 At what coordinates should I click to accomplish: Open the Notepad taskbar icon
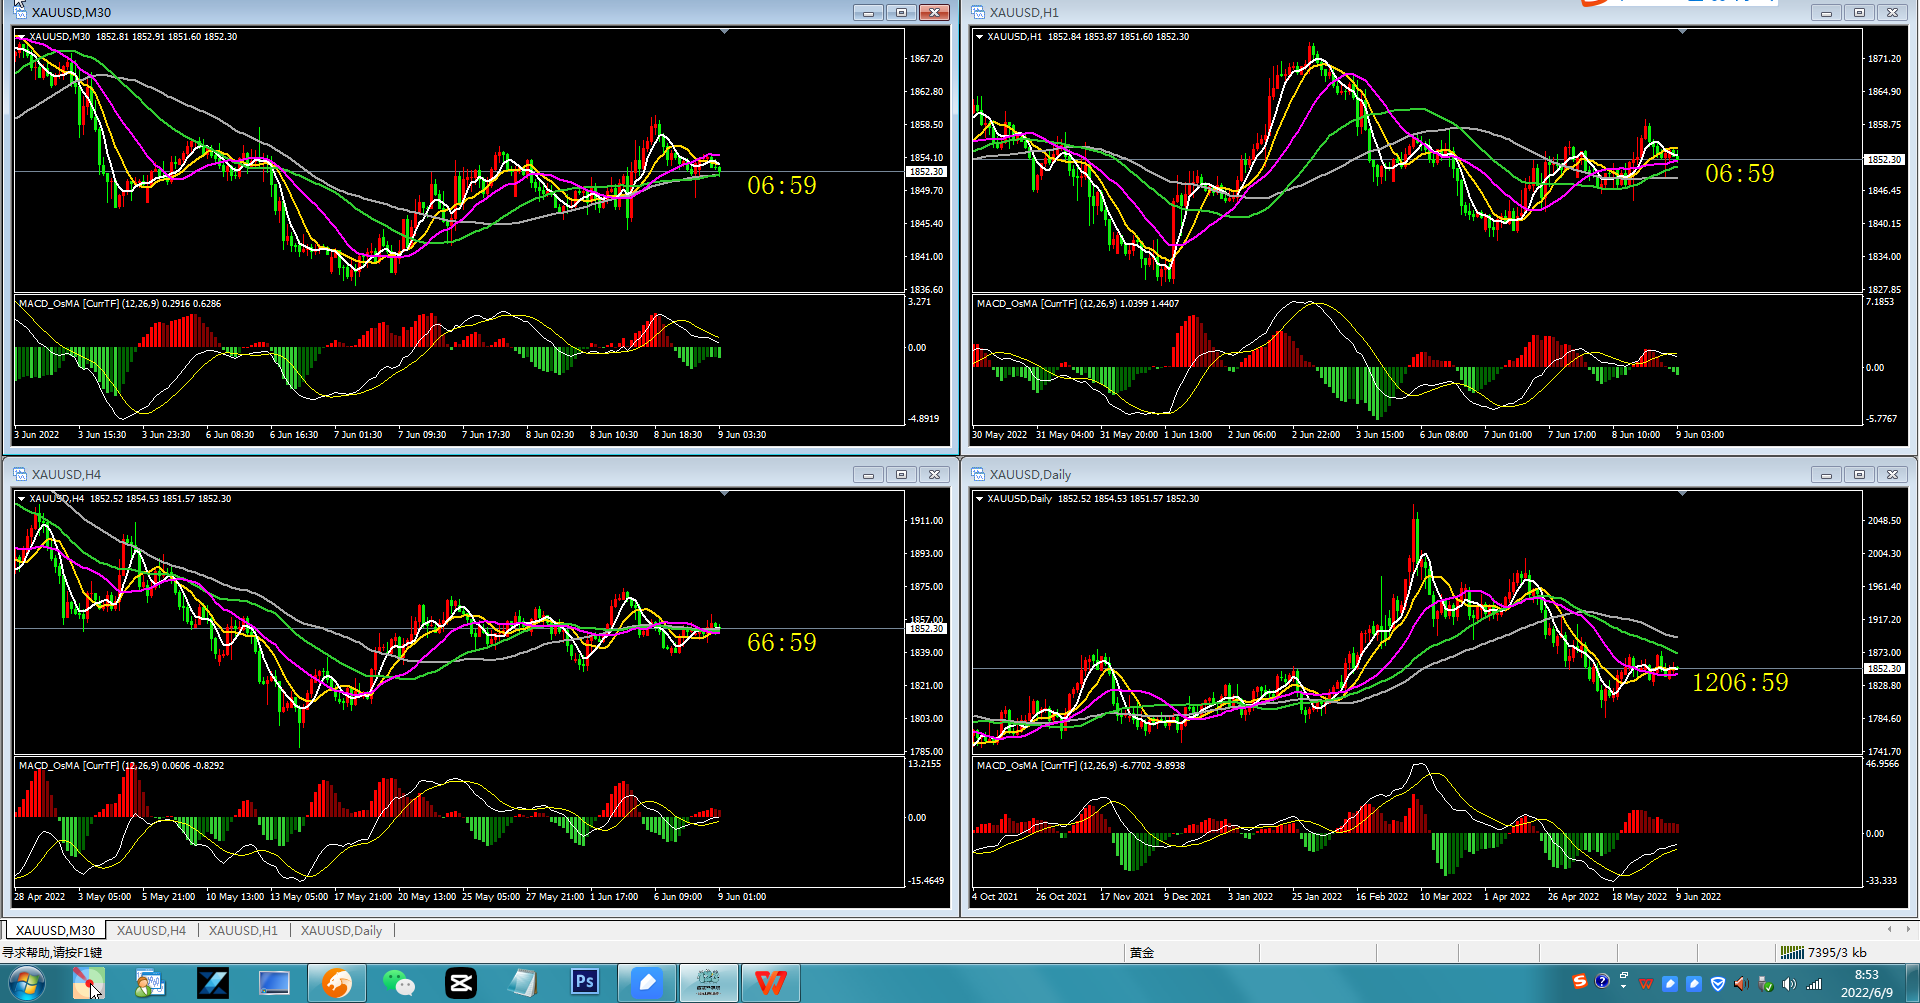[x=522, y=983]
